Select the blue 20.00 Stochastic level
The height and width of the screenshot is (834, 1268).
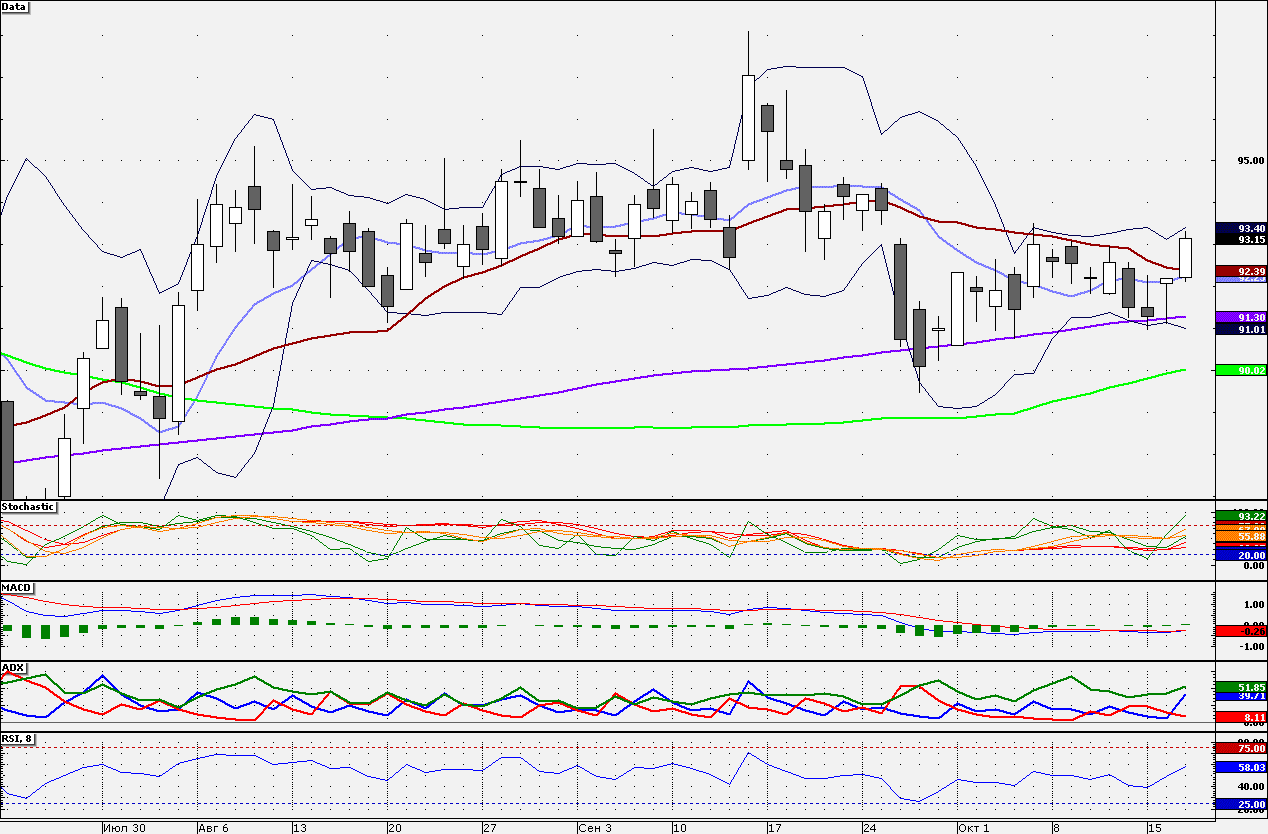pos(1241,555)
